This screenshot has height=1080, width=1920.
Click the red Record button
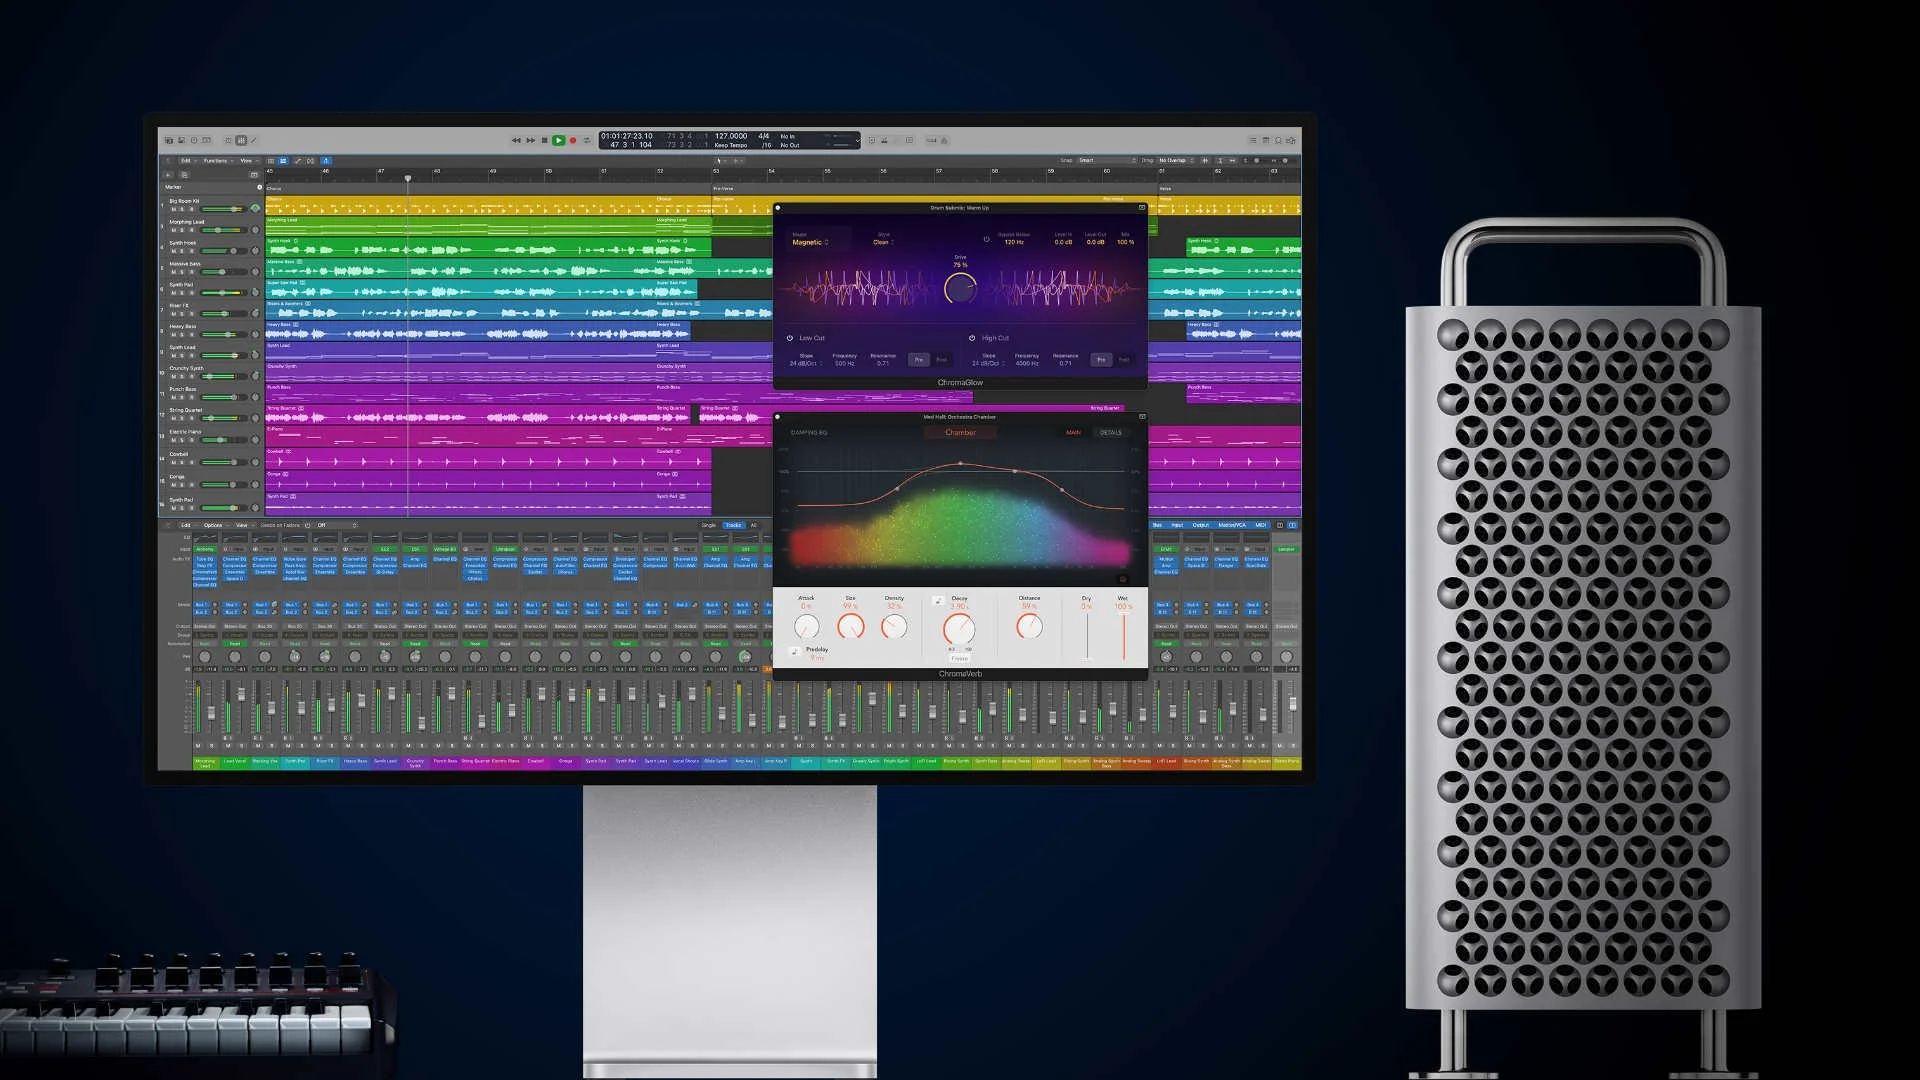[x=573, y=140]
